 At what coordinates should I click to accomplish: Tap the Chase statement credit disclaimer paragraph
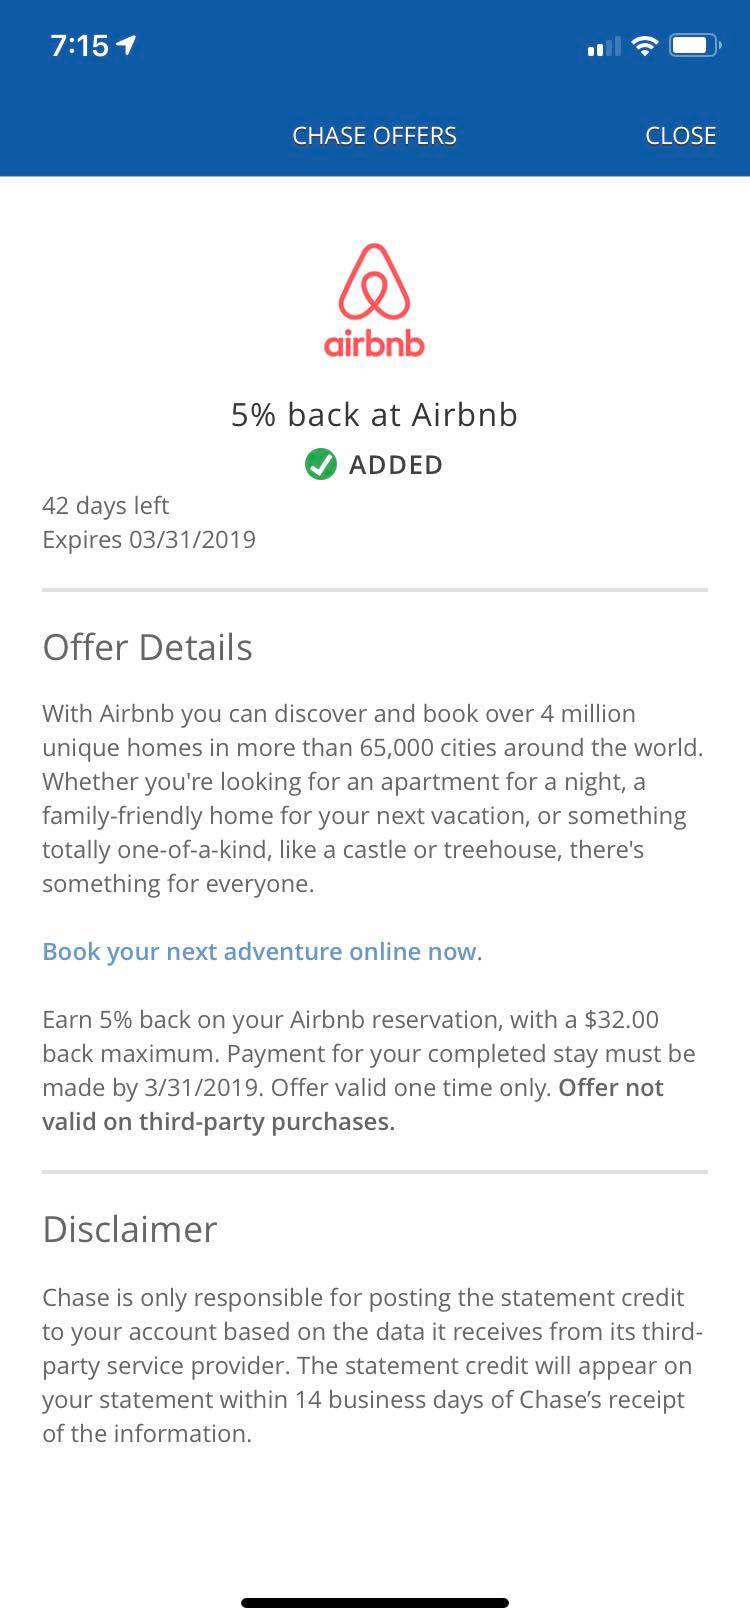coord(372,1365)
